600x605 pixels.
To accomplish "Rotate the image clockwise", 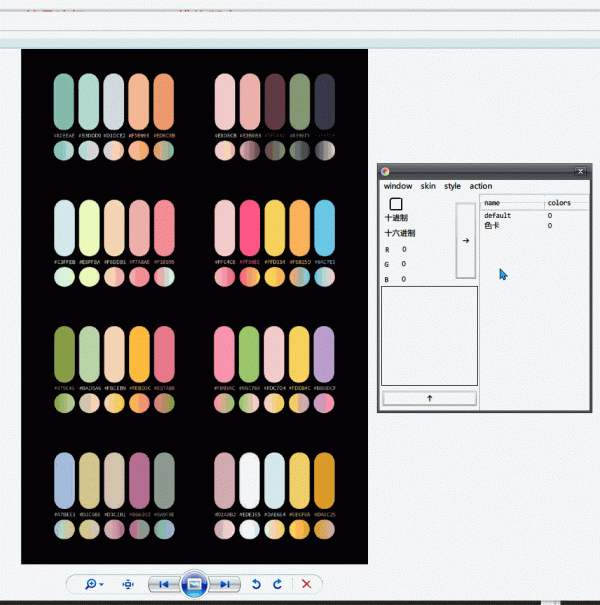I will point(277,584).
